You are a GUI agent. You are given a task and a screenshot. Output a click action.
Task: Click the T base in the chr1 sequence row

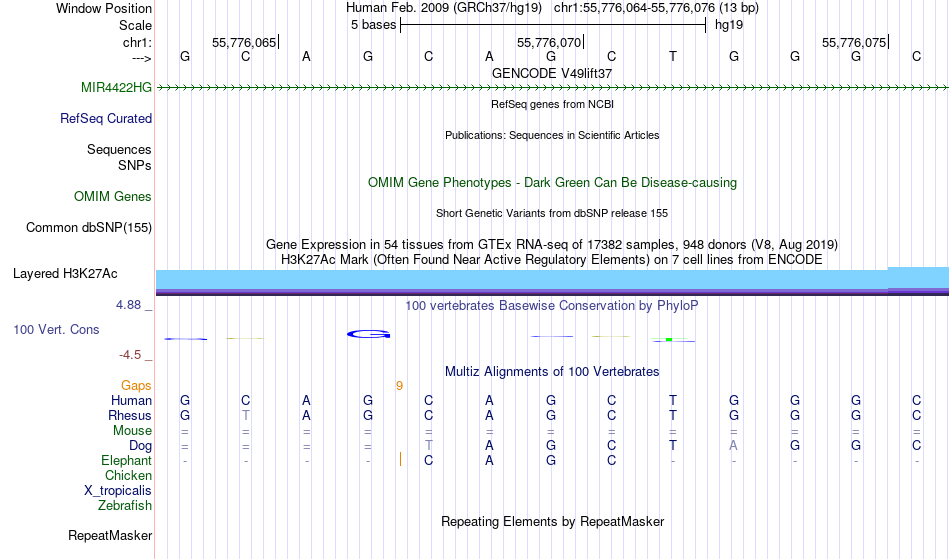point(673,56)
